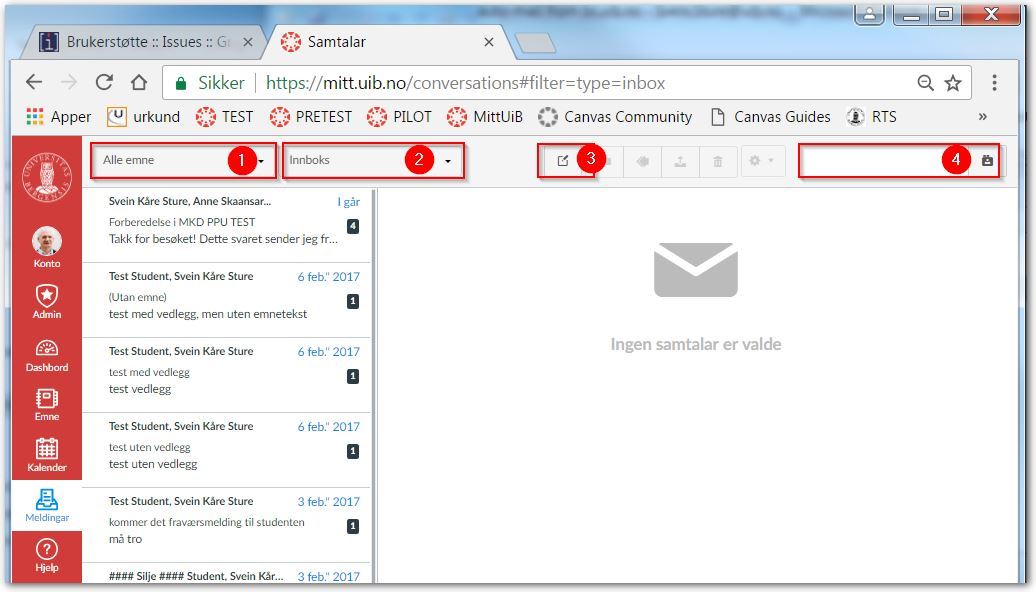The image size is (1036, 592).
Task: Open the address book icon
Action: point(987,161)
